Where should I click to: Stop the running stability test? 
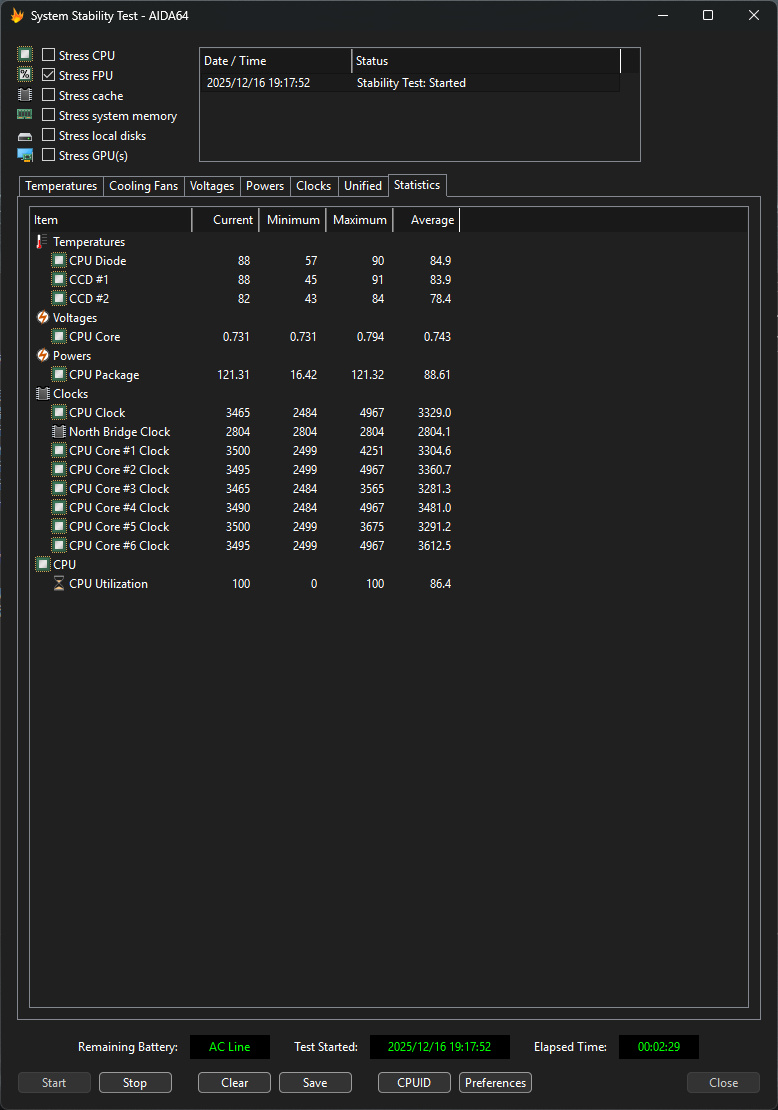[135, 1083]
